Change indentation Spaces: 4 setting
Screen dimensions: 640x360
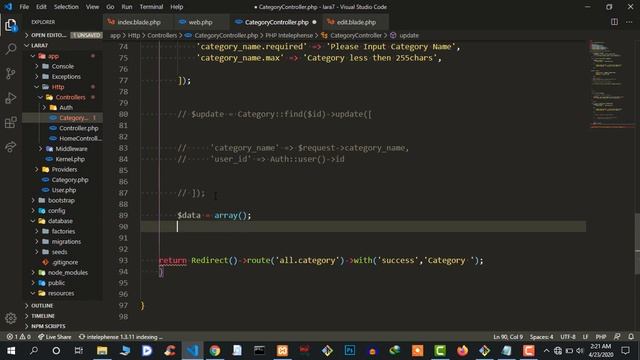coord(541,337)
